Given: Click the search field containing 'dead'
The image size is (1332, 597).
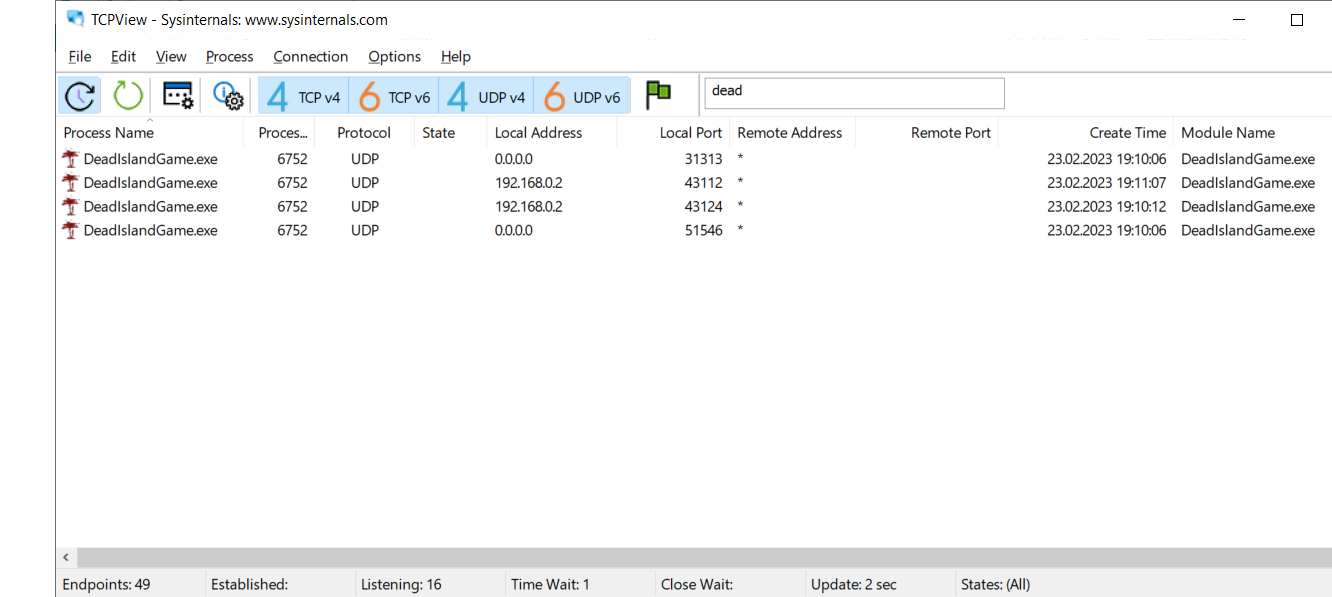Looking at the screenshot, I should coord(854,93).
